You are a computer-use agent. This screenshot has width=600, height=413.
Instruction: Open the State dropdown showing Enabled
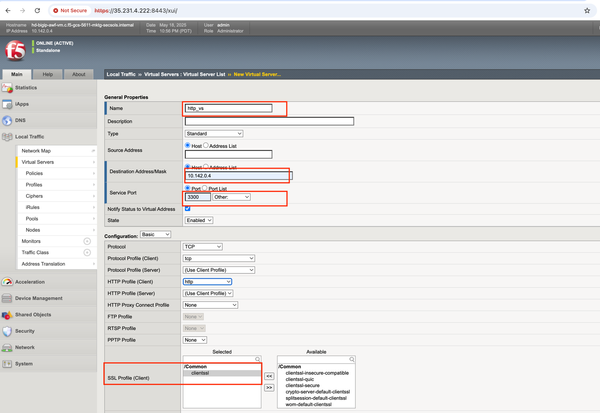pyautogui.click(x=198, y=220)
